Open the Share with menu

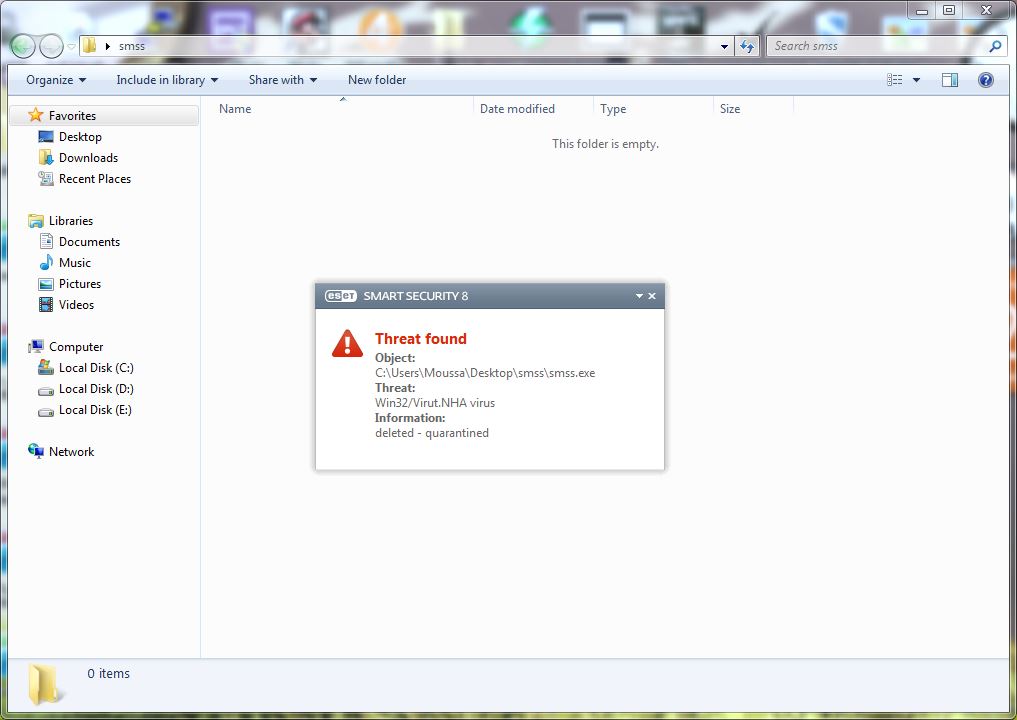coord(283,80)
